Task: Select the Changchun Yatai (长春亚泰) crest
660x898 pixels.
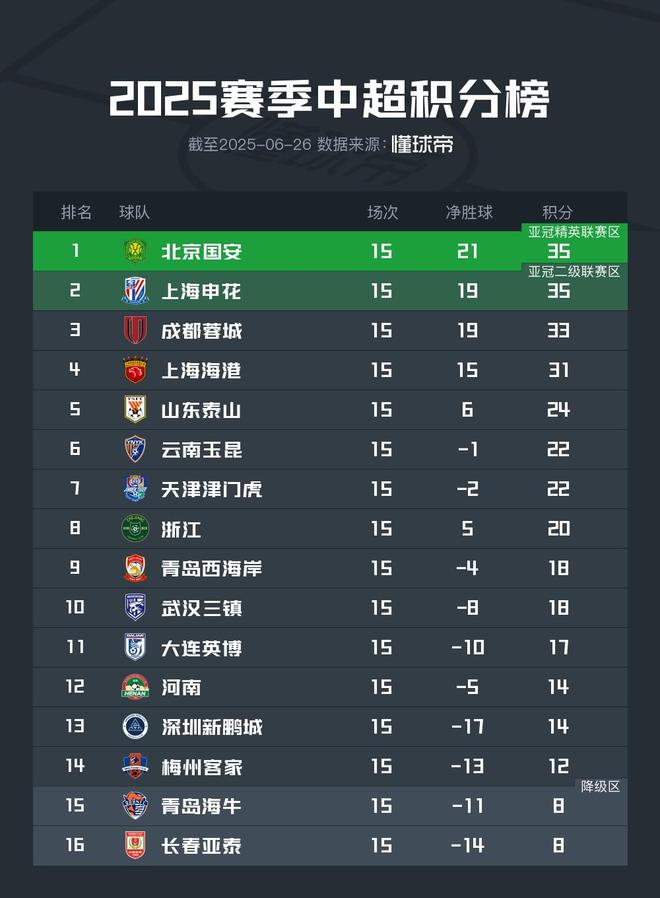Action: point(135,846)
